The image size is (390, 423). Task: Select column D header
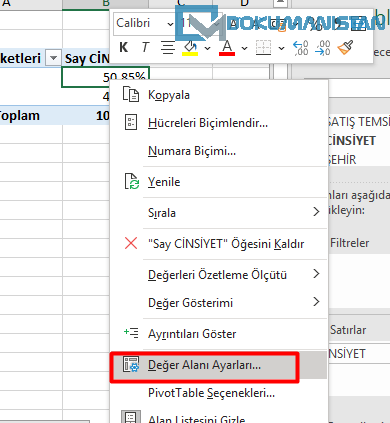[244, 4]
